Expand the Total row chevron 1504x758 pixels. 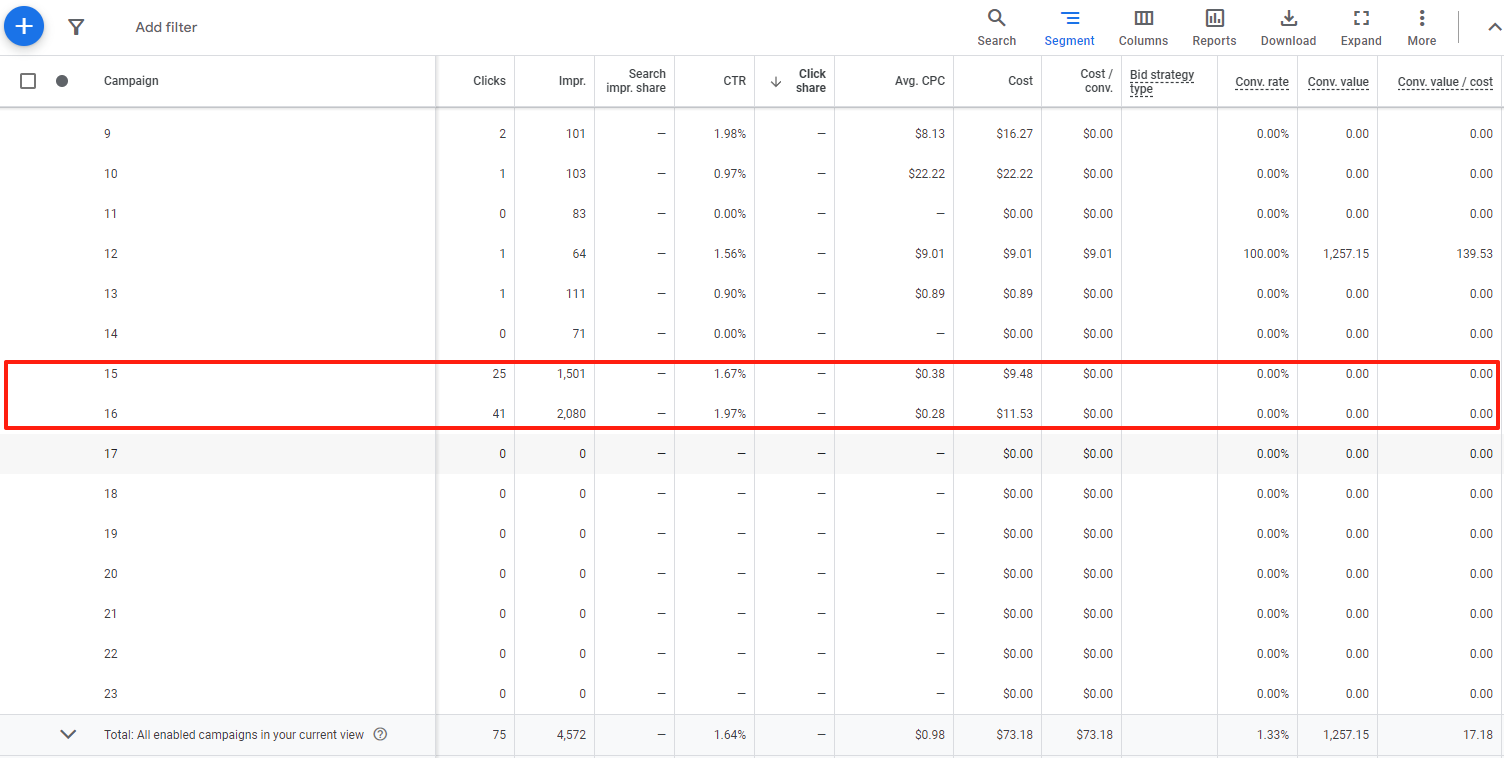click(68, 734)
